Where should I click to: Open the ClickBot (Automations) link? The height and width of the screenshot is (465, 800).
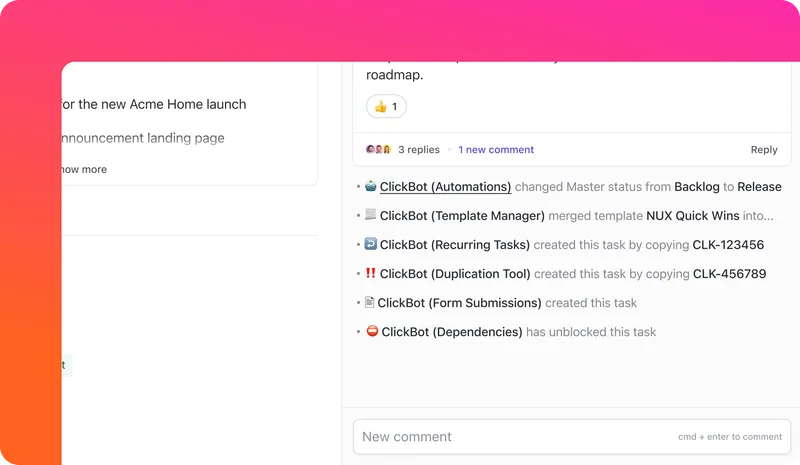(445, 187)
